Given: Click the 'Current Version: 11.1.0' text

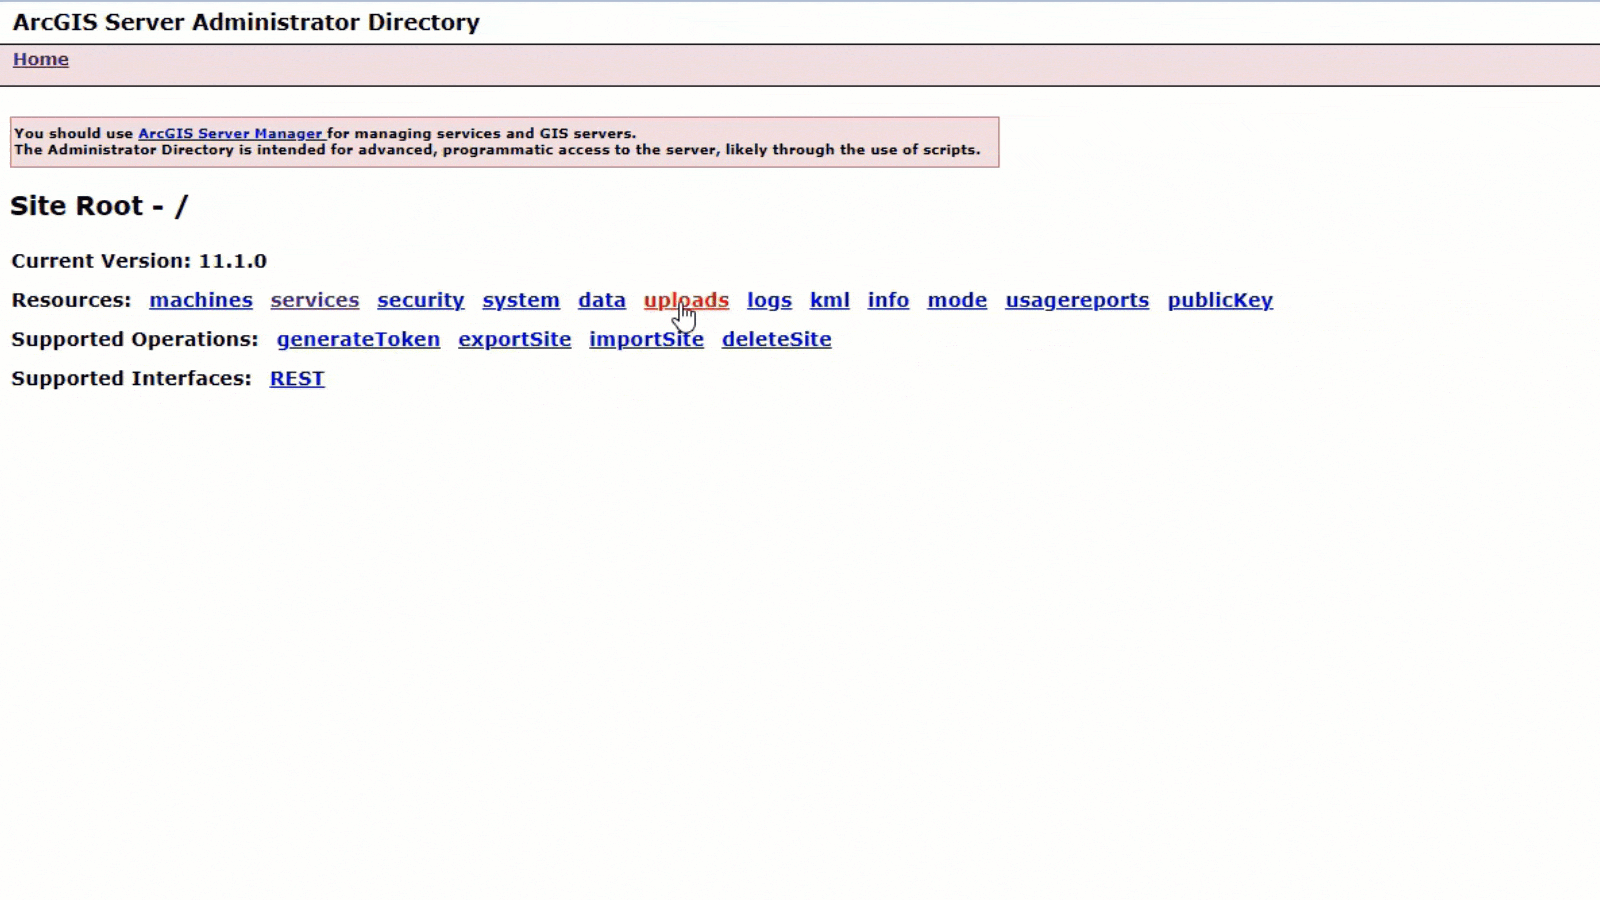Looking at the screenshot, I should tap(139, 261).
